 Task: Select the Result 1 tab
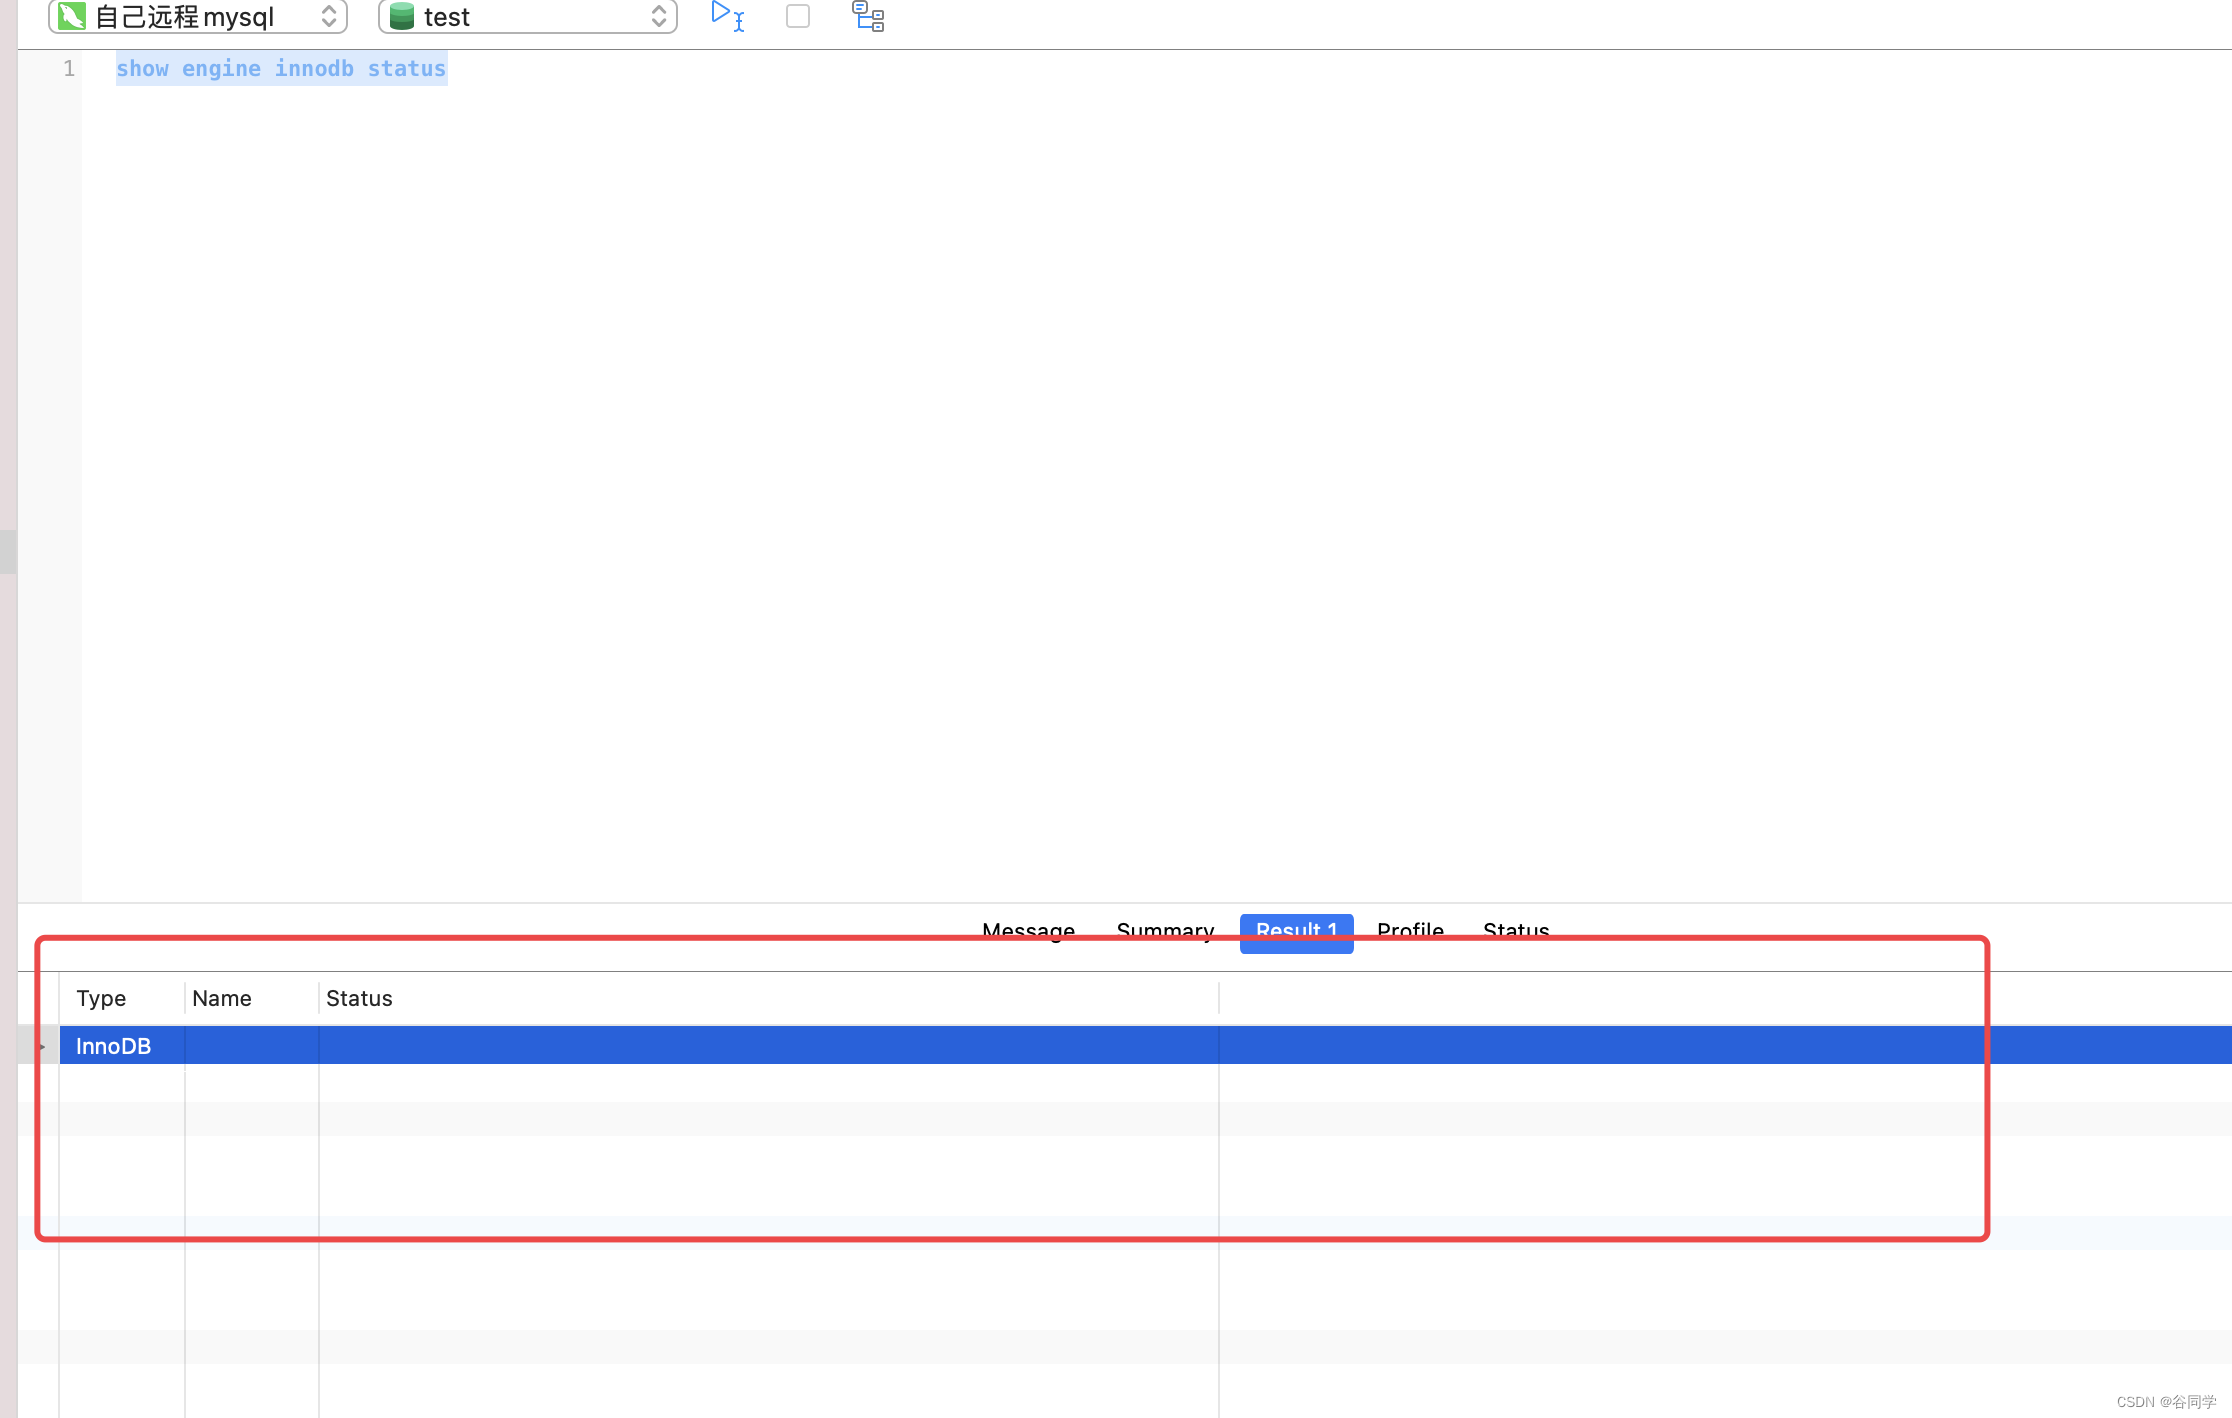[x=1296, y=932]
